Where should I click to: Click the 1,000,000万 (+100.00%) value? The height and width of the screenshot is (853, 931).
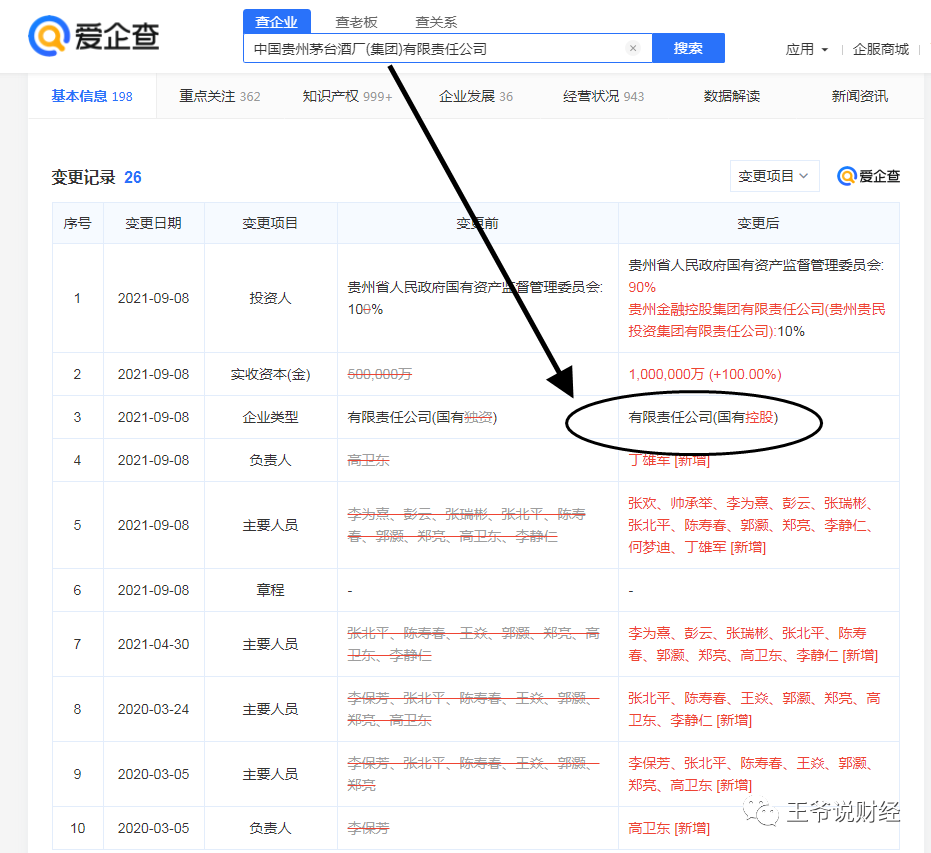pos(705,375)
